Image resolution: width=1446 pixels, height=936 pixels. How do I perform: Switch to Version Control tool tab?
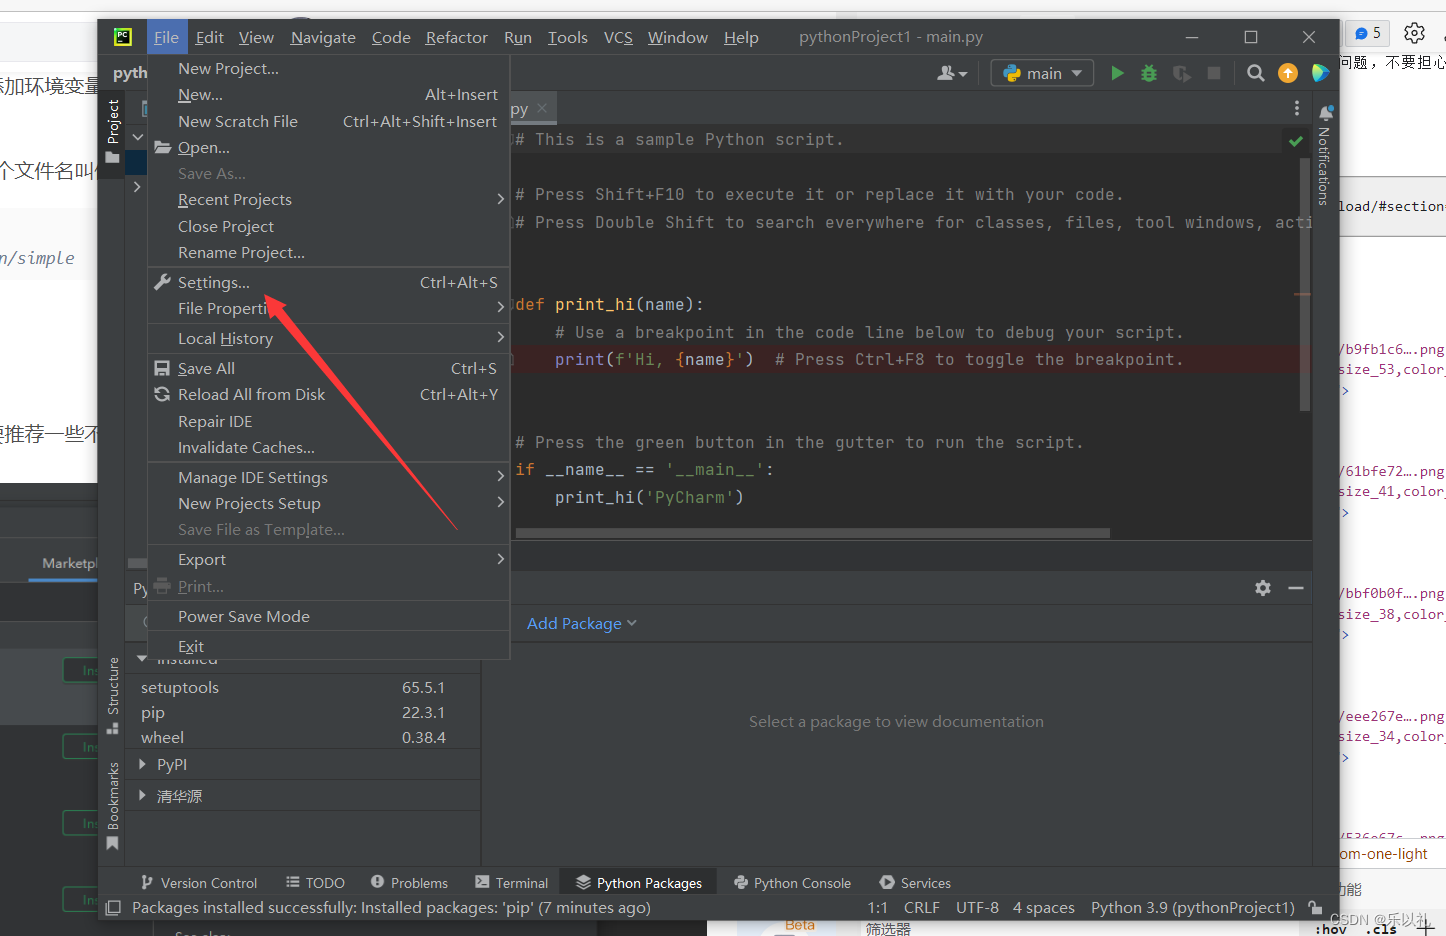click(x=199, y=882)
